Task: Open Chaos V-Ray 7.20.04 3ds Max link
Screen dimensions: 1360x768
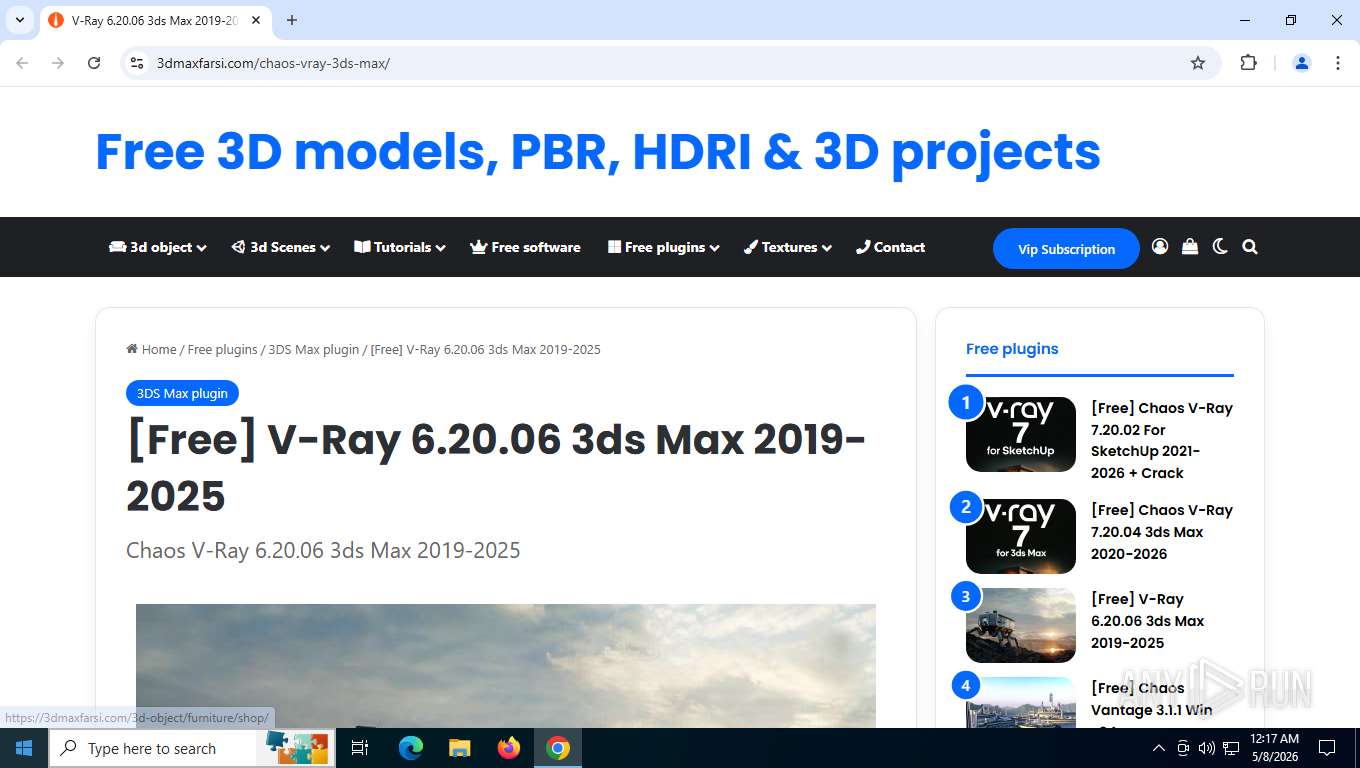Action: [1162, 532]
